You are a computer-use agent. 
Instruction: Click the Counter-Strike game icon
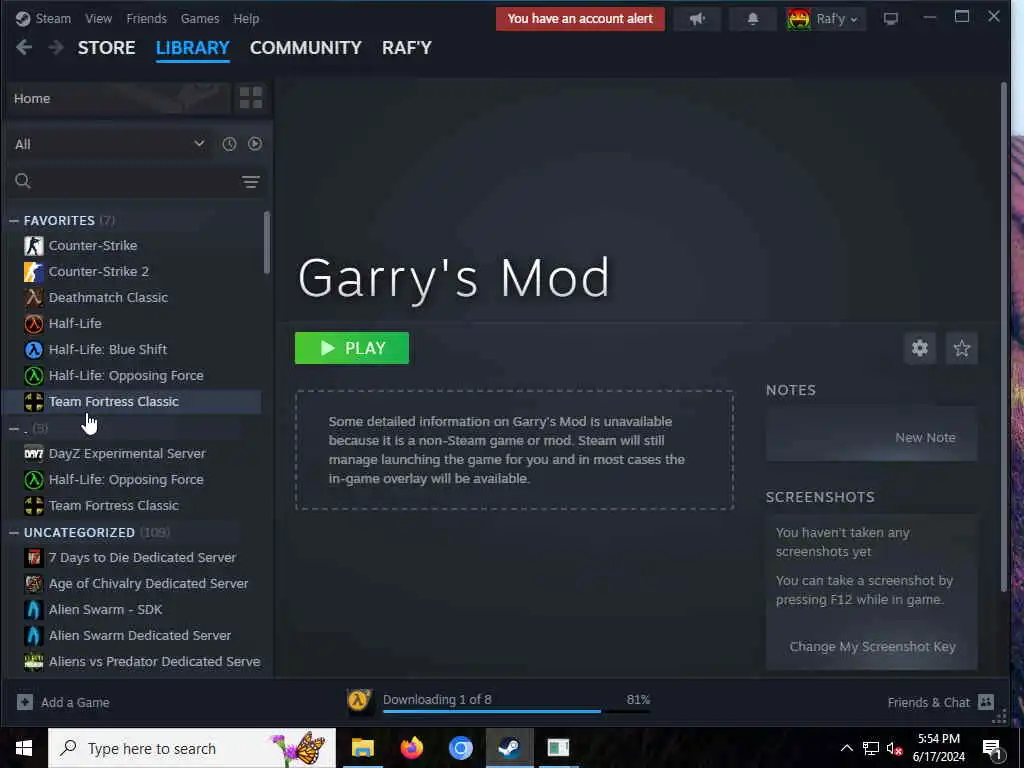coord(34,246)
